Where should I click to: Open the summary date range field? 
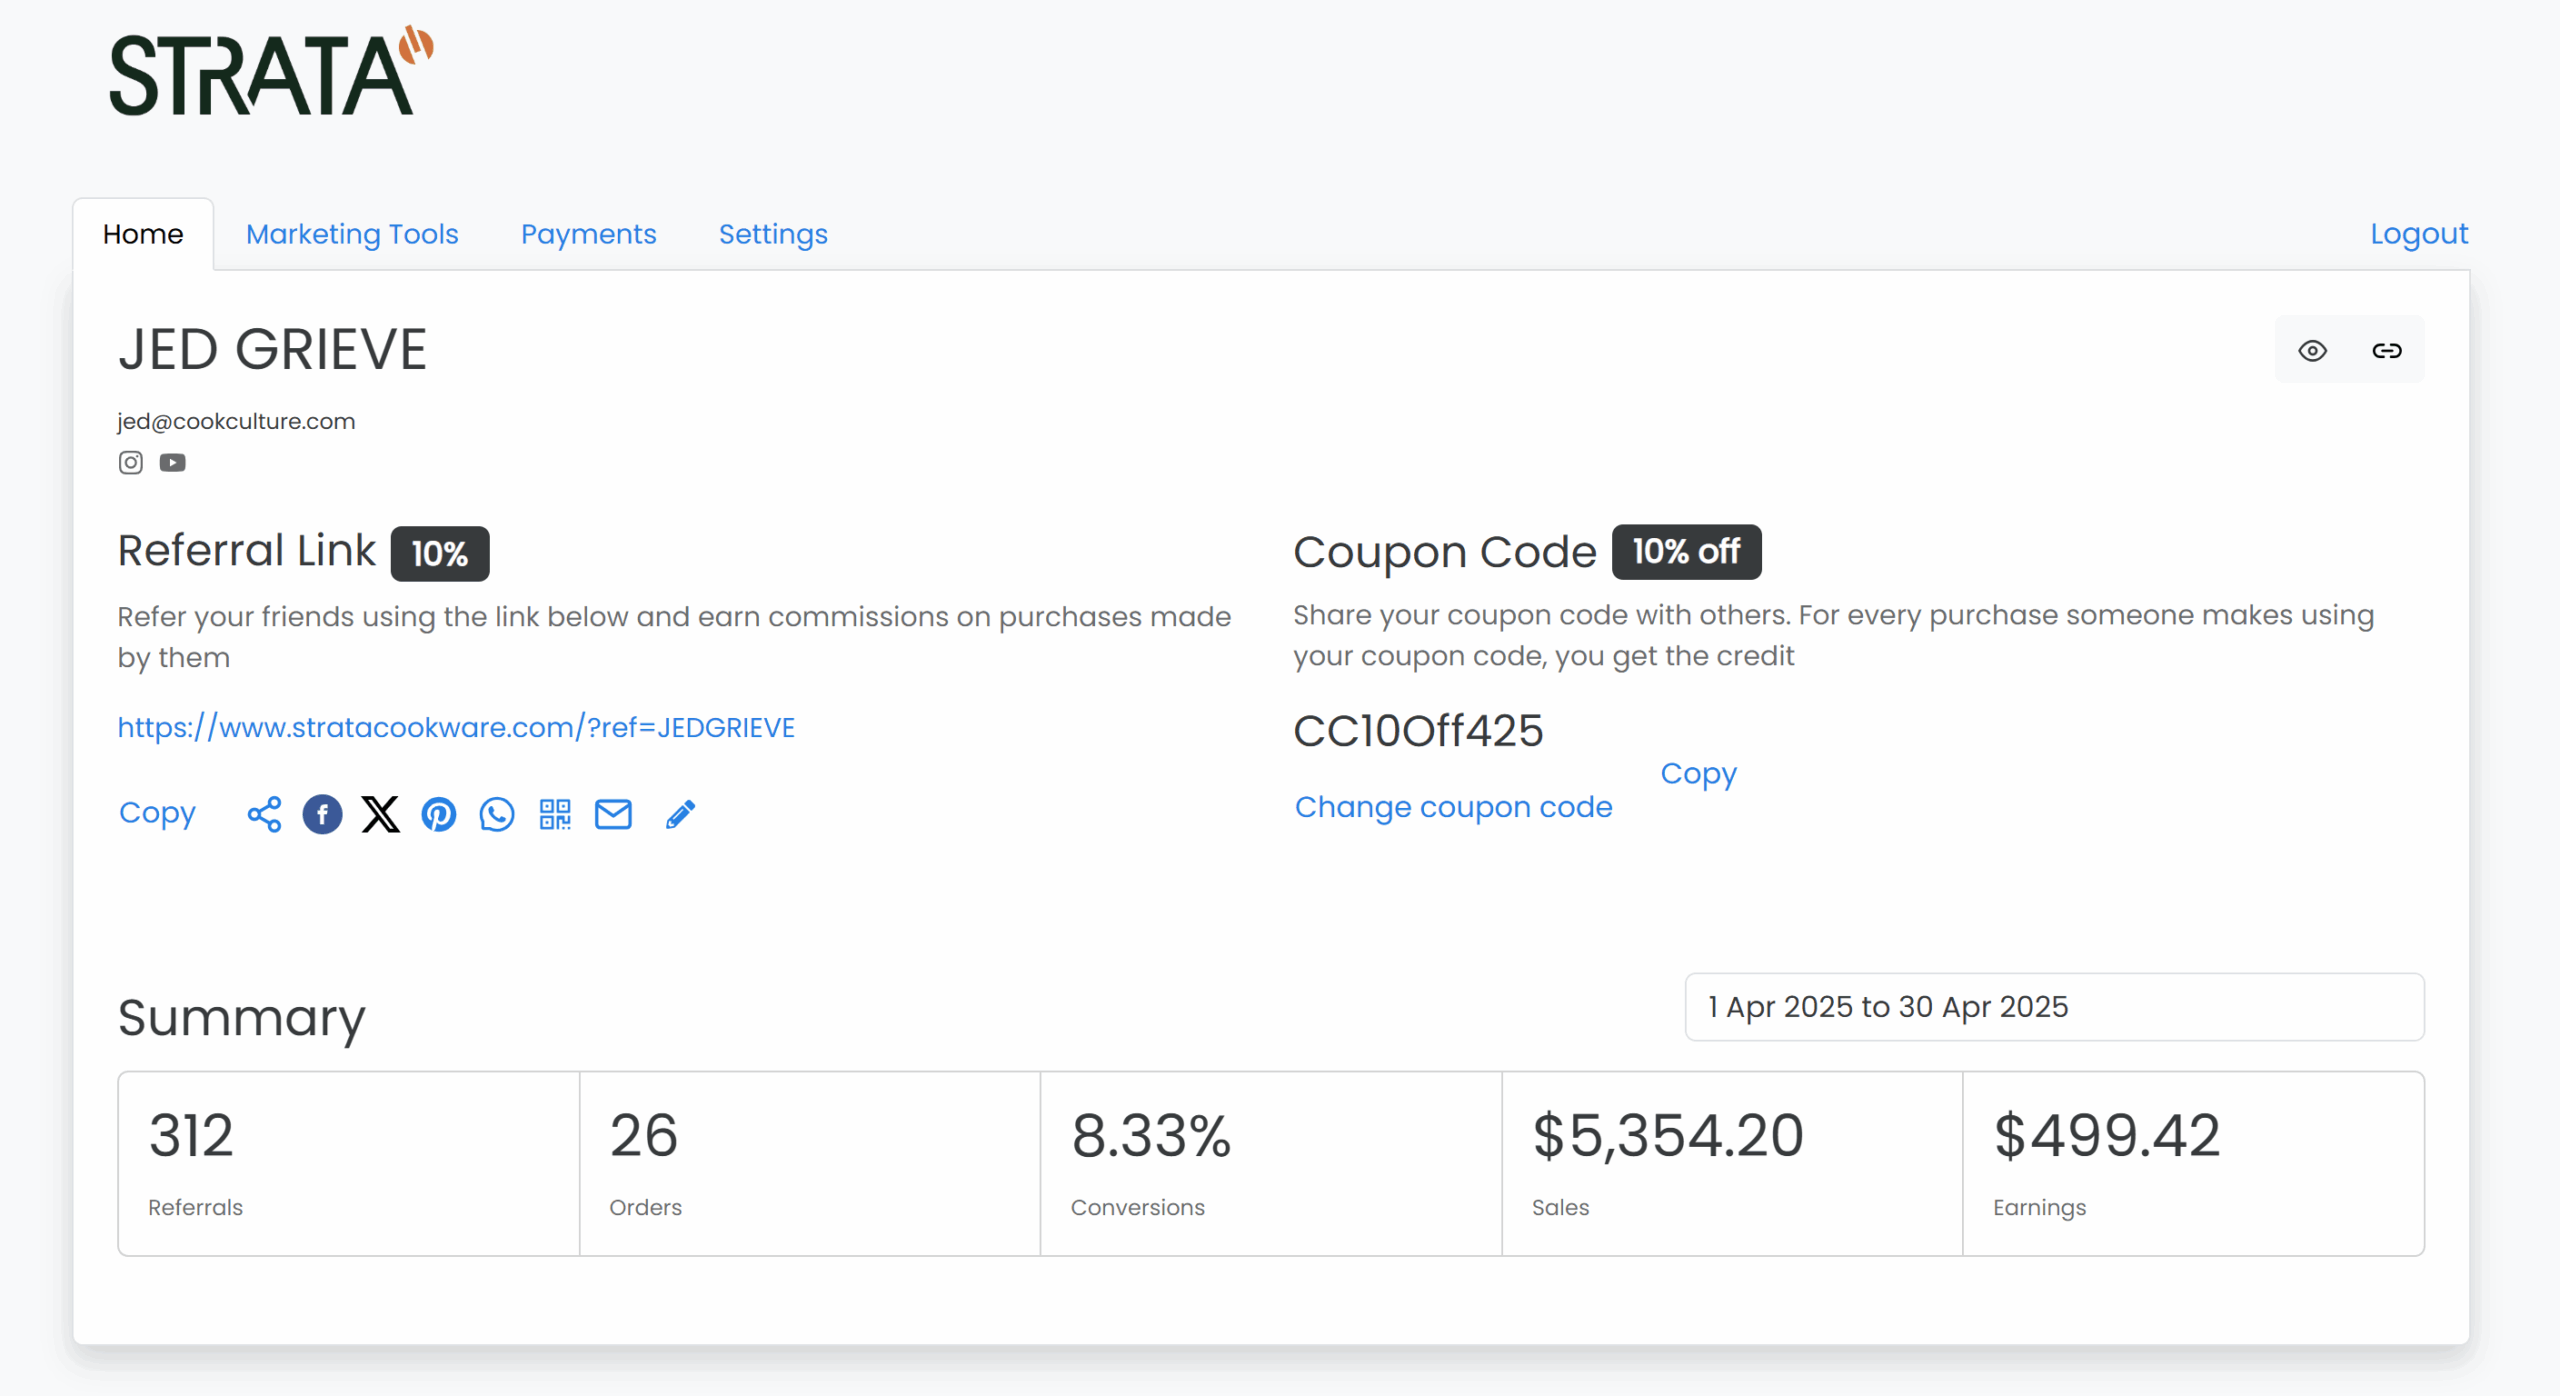click(x=2054, y=1006)
